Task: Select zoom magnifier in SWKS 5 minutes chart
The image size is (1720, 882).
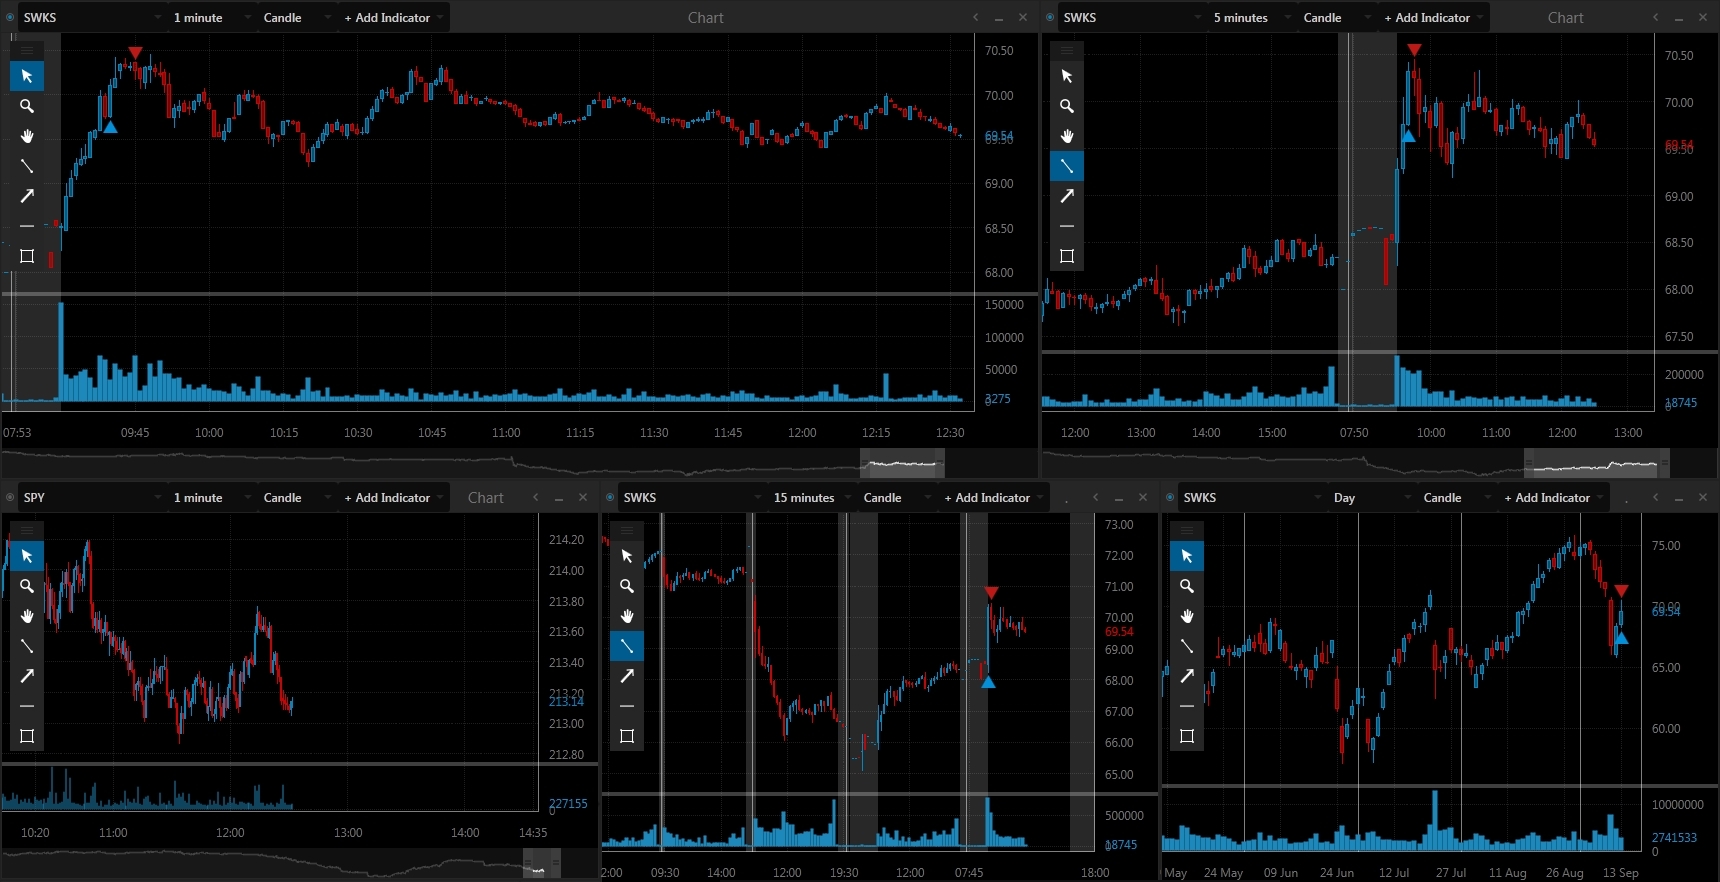Action: coord(1067,106)
